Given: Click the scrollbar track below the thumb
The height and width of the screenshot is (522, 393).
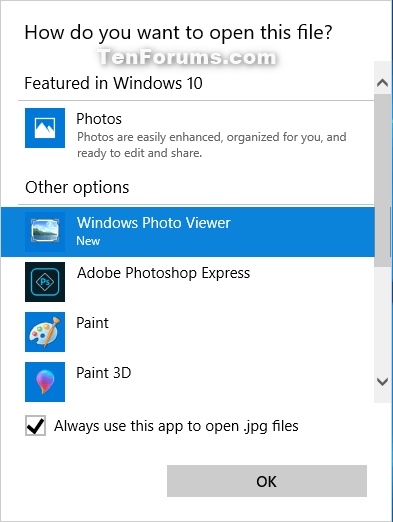Looking at the screenshot, I should click(x=382, y=318).
